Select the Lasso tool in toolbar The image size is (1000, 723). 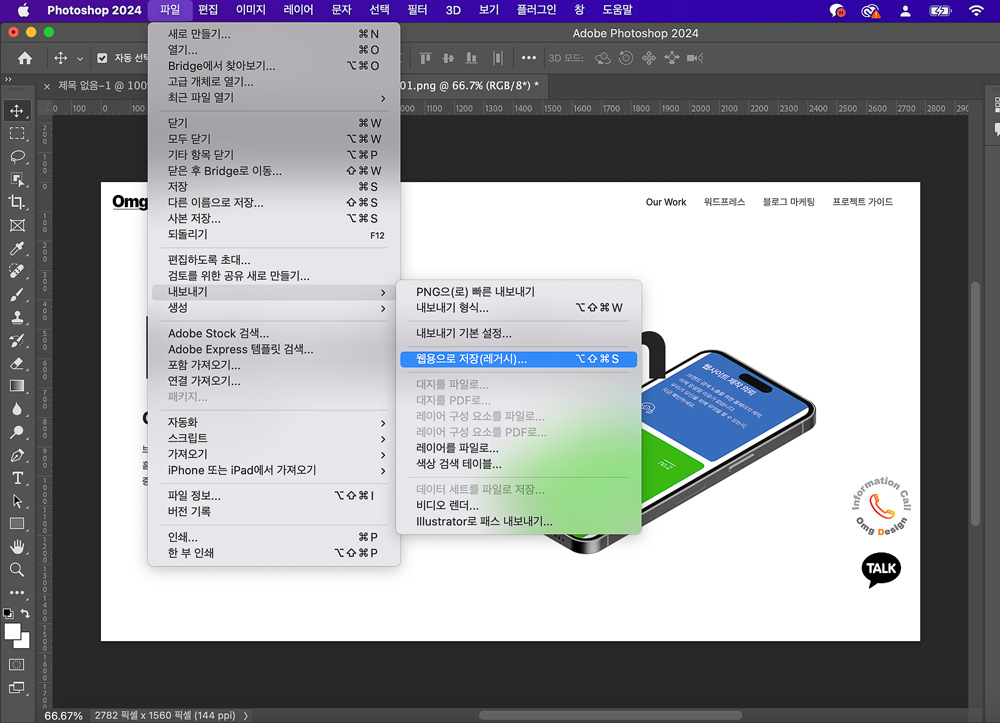[17, 156]
